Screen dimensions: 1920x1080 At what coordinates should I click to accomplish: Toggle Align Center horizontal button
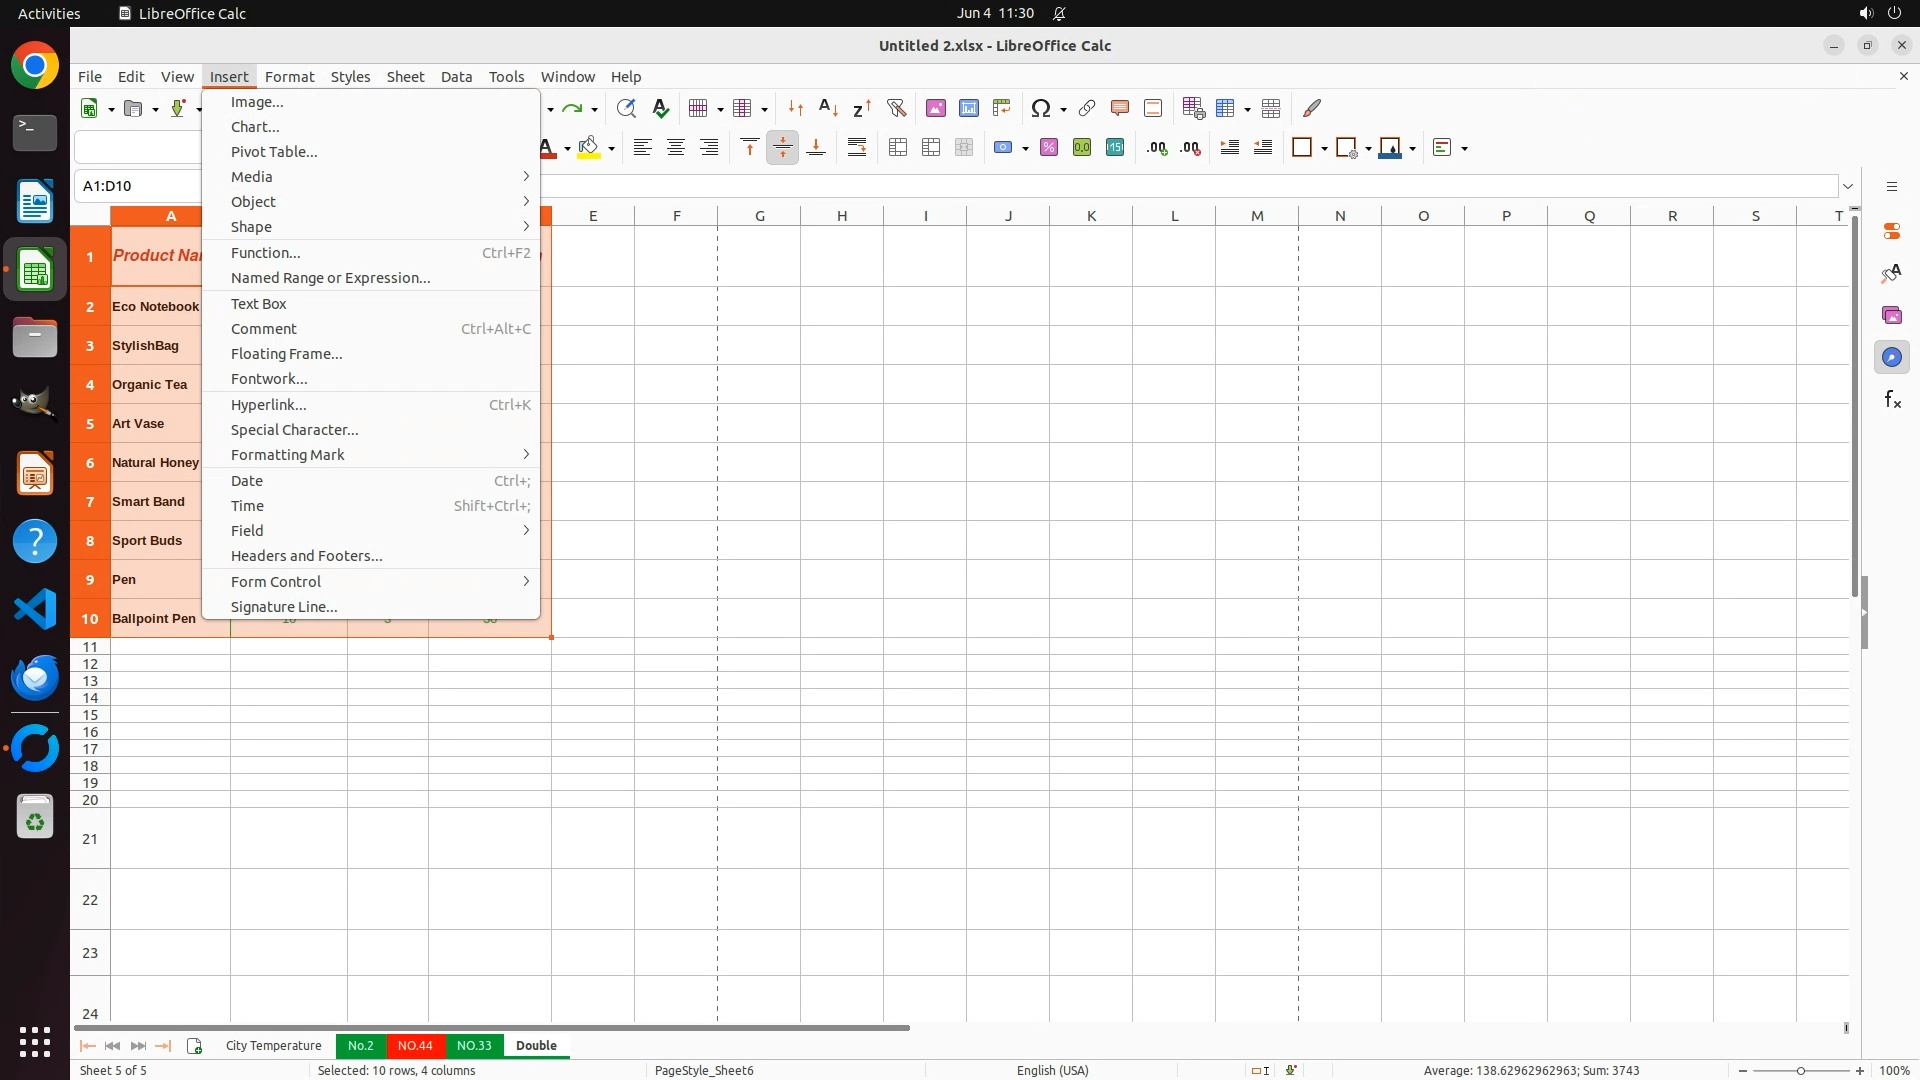point(676,148)
